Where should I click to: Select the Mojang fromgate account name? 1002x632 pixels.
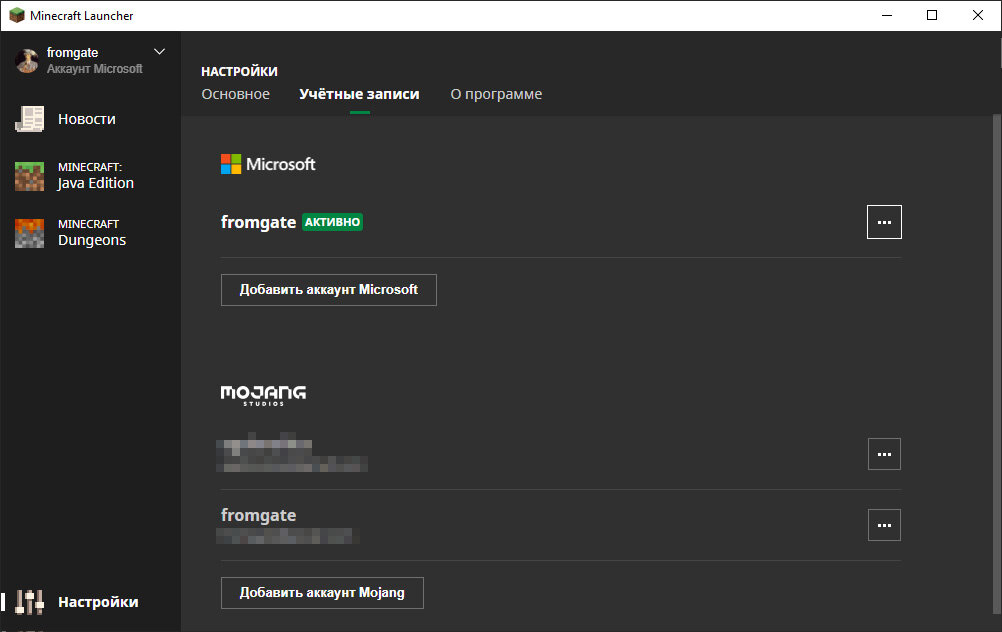pyautogui.click(x=258, y=515)
